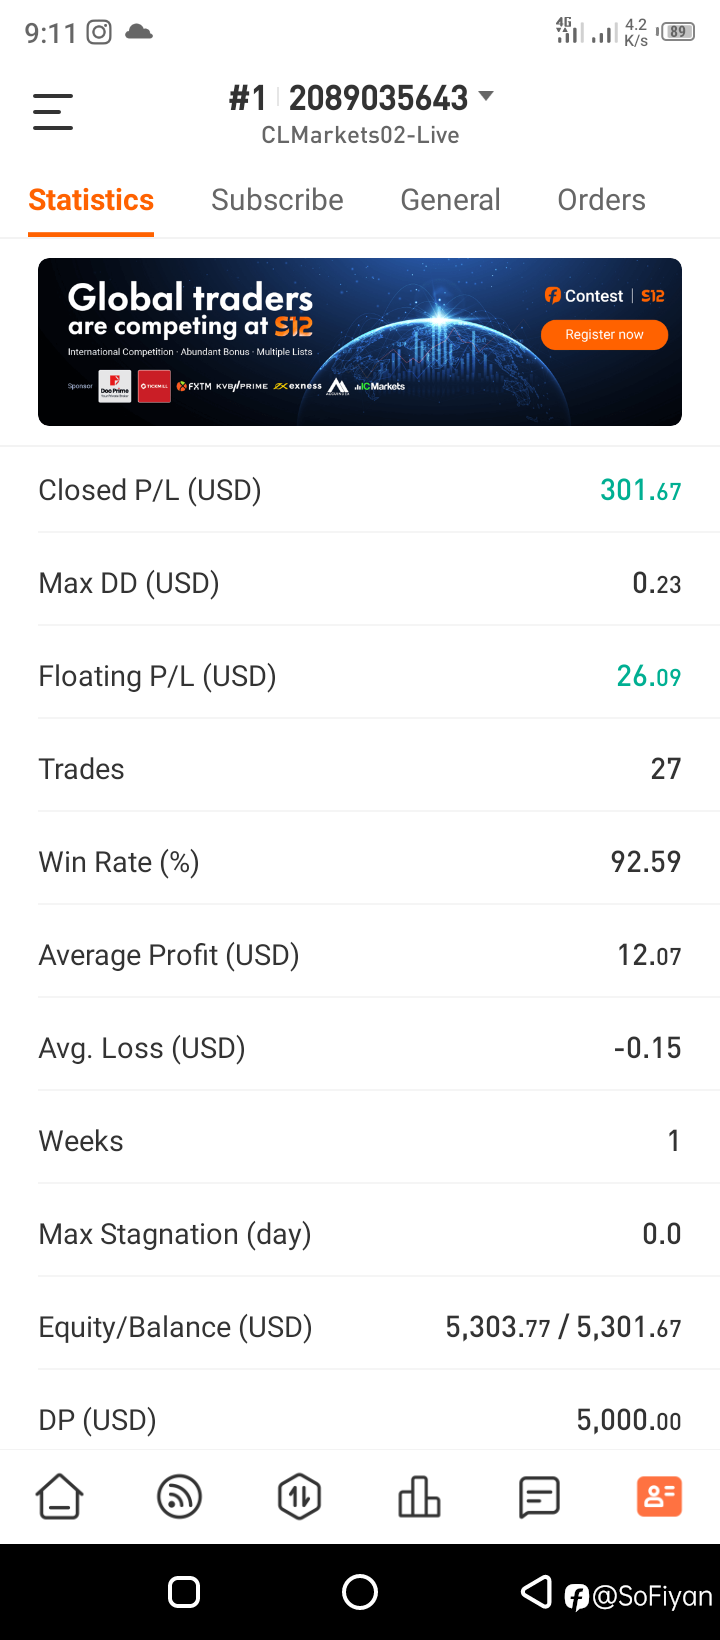720x1640 pixels.
Task: Tap the Android back triangle button
Action: coord(537,1592)
